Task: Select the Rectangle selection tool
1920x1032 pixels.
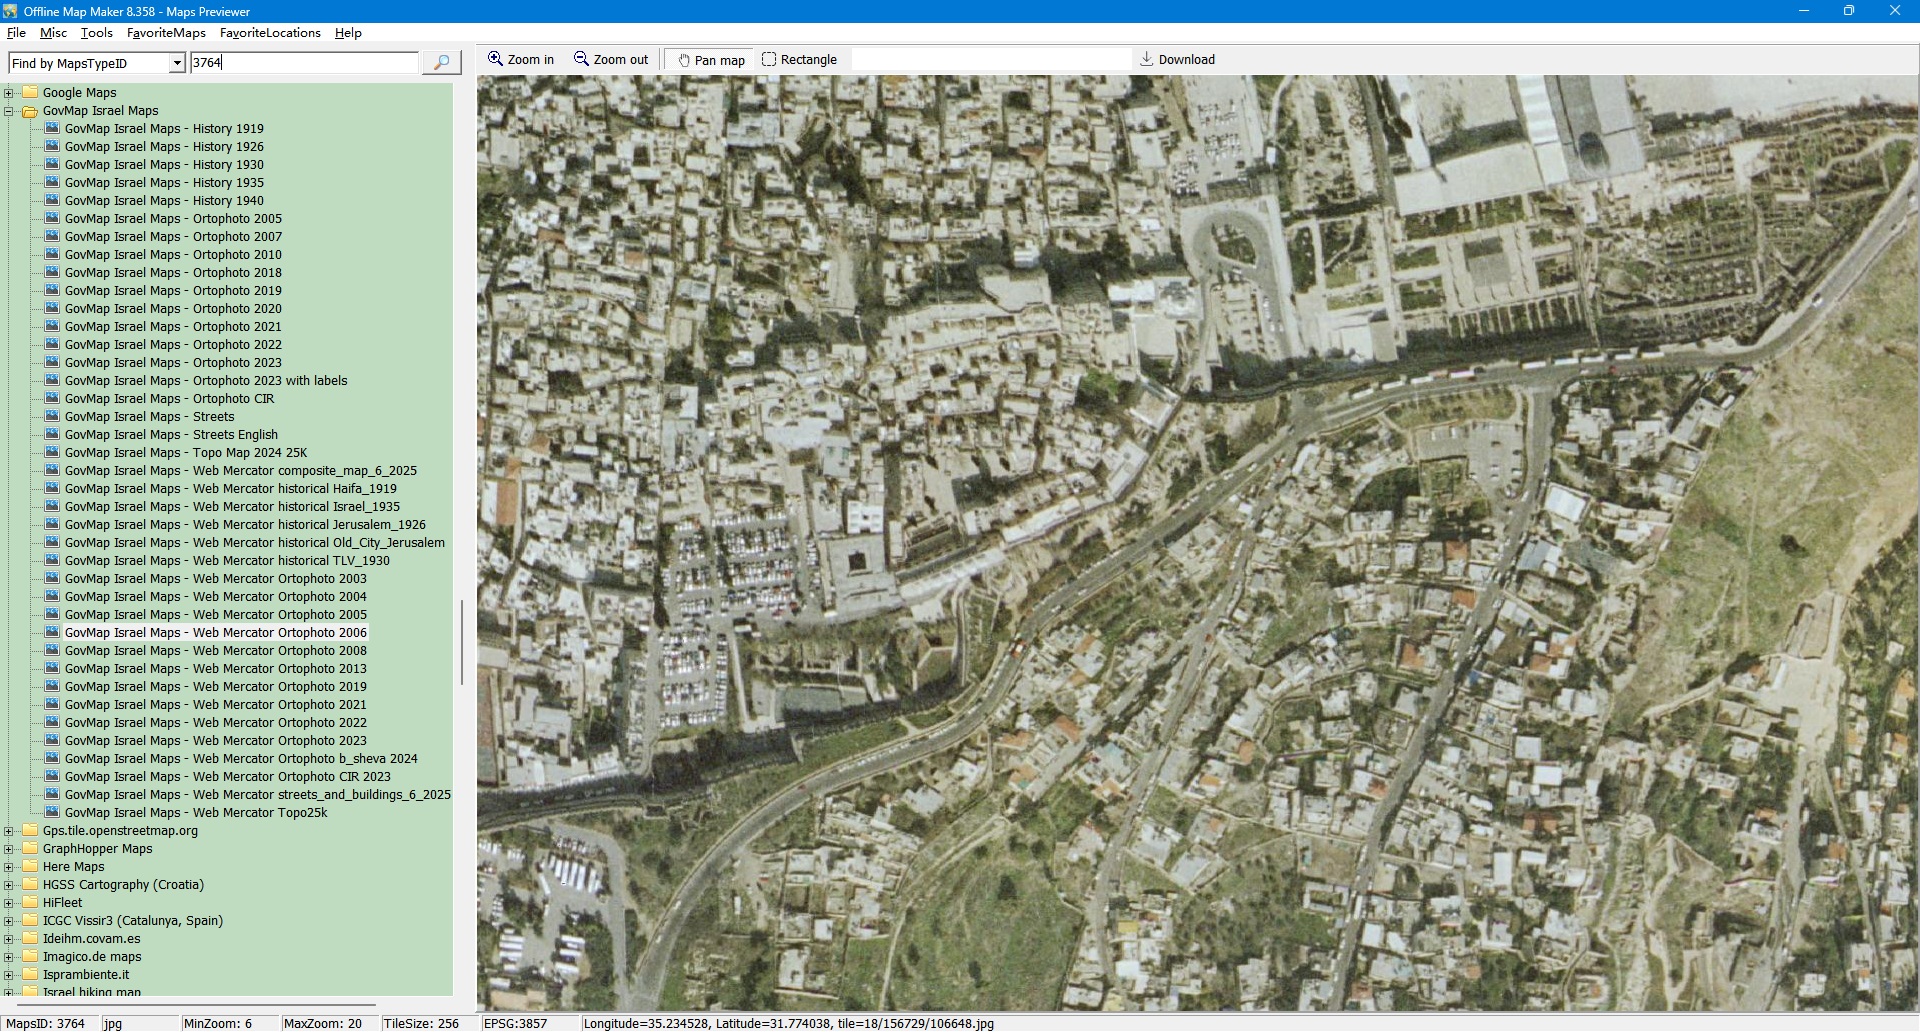Action: point(799,60)
